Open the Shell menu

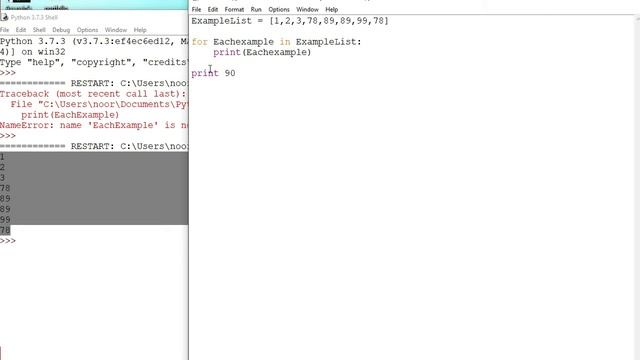39,30
